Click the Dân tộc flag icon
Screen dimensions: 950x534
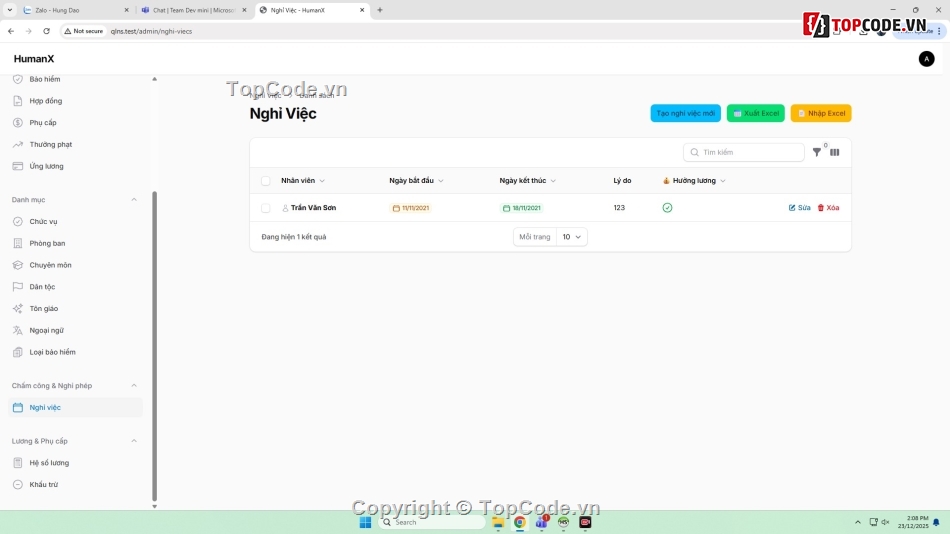(18, 287)
